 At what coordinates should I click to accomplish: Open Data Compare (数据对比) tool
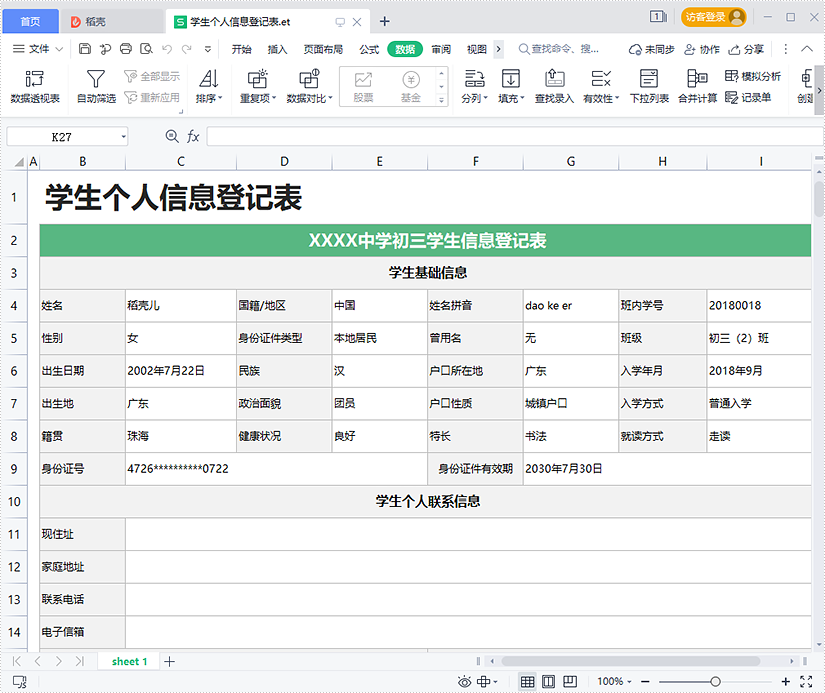[x=309, y=86]
